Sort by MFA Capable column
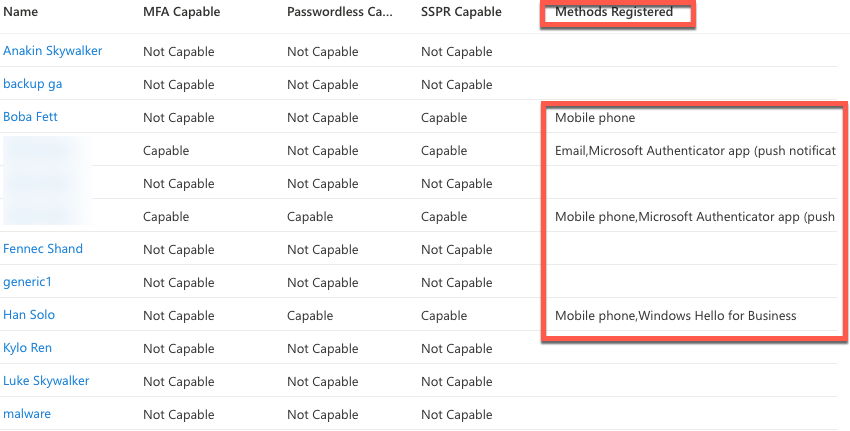850x431 pixels. (182, 12)
